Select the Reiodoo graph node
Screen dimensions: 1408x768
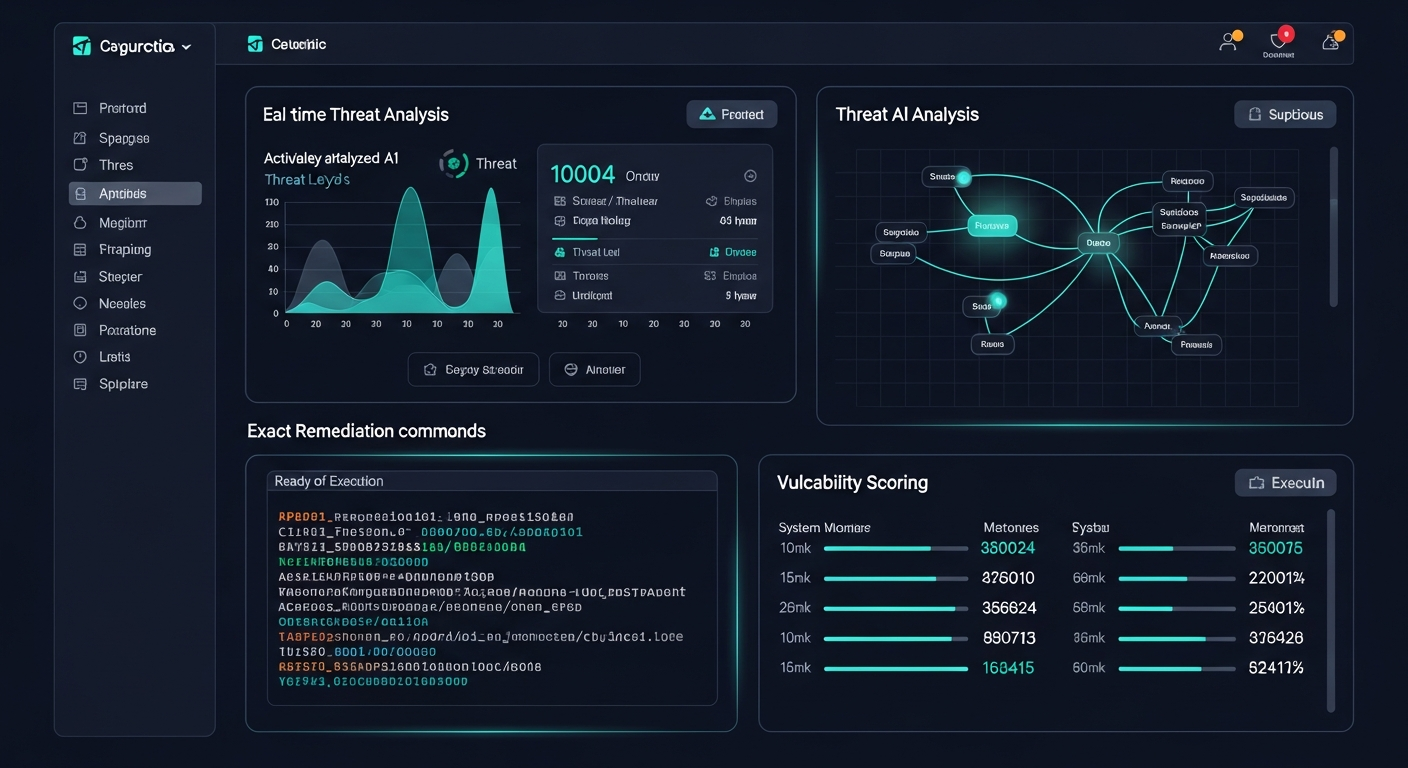(x=1187, y=181)
